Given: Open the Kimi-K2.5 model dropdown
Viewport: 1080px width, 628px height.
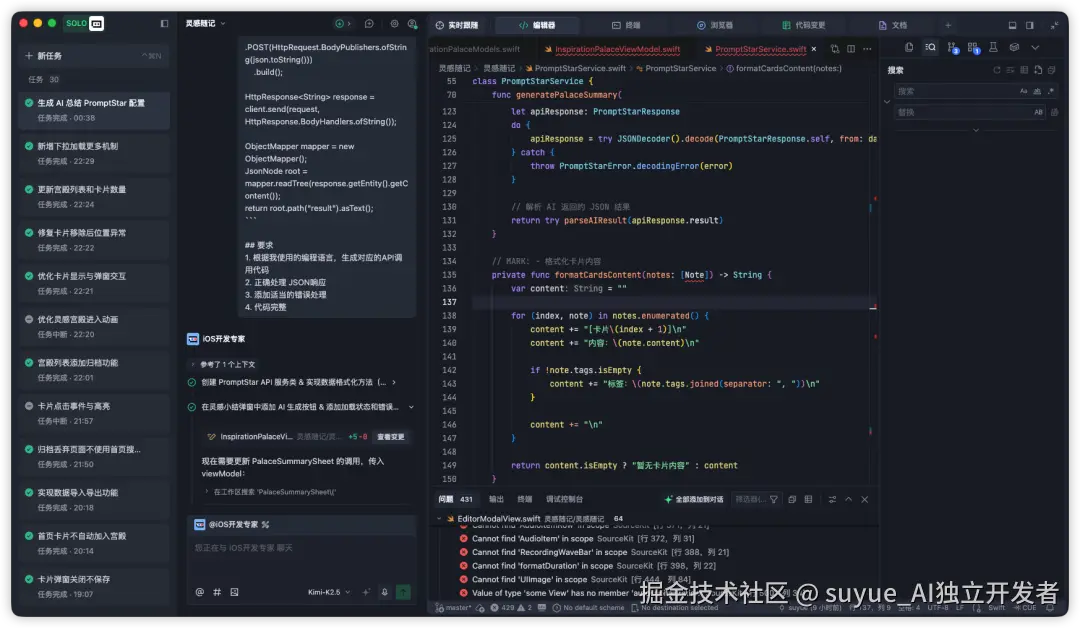Looking at the screenshot, I should click(329, 592).
